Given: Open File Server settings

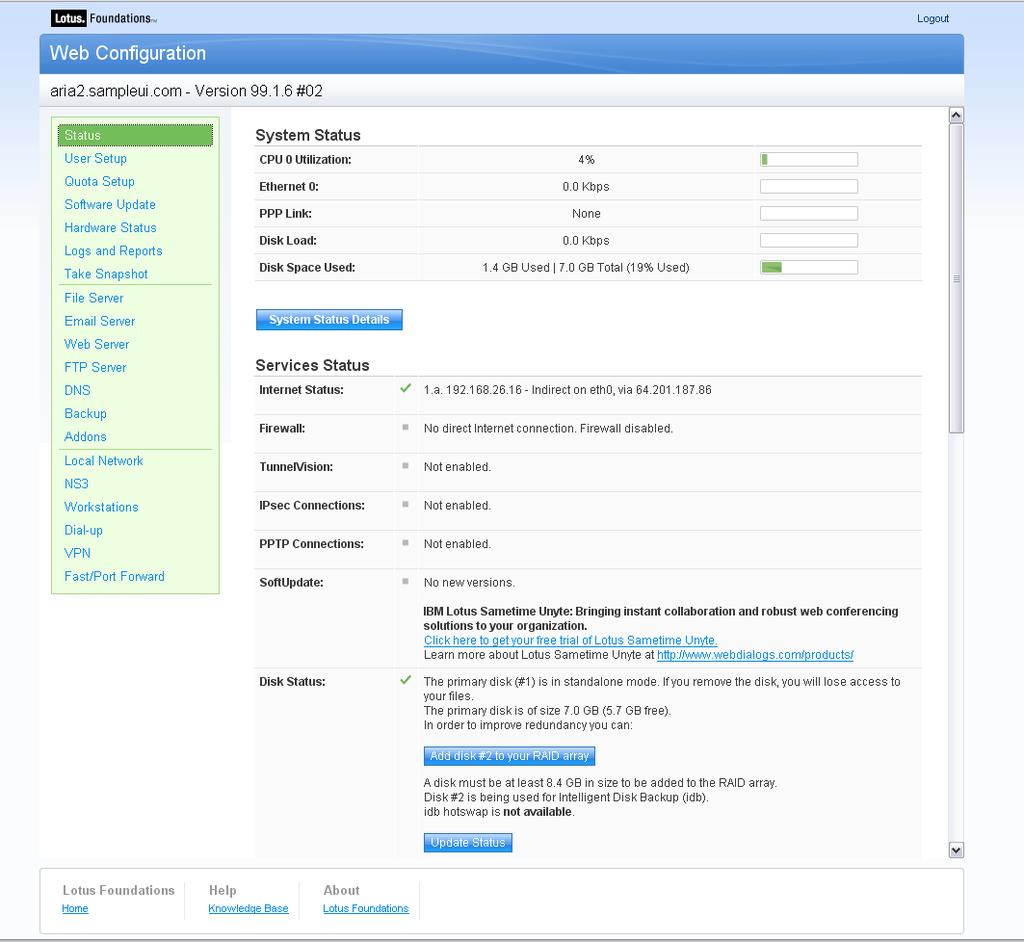Looking at the screenshot, I should (x=93, y=298).
